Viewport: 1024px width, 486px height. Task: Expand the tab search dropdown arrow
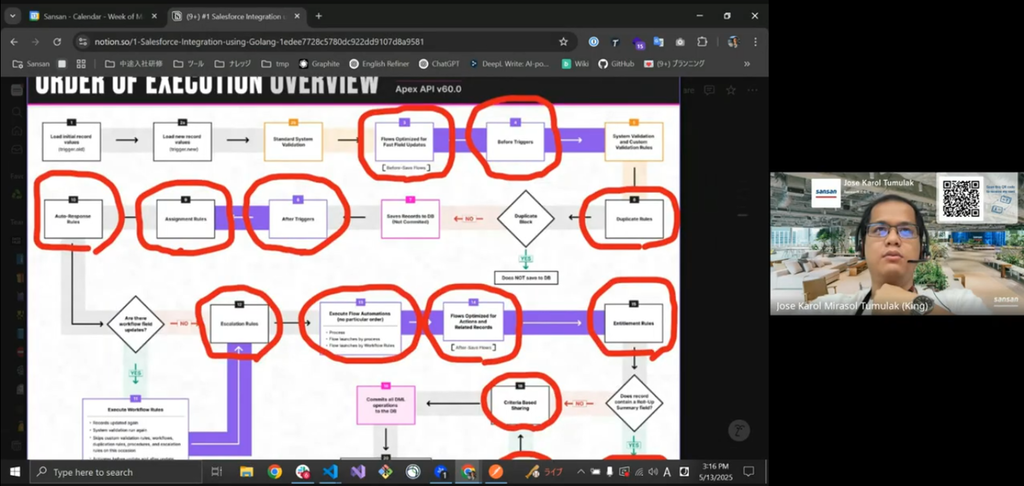(12, 16)
